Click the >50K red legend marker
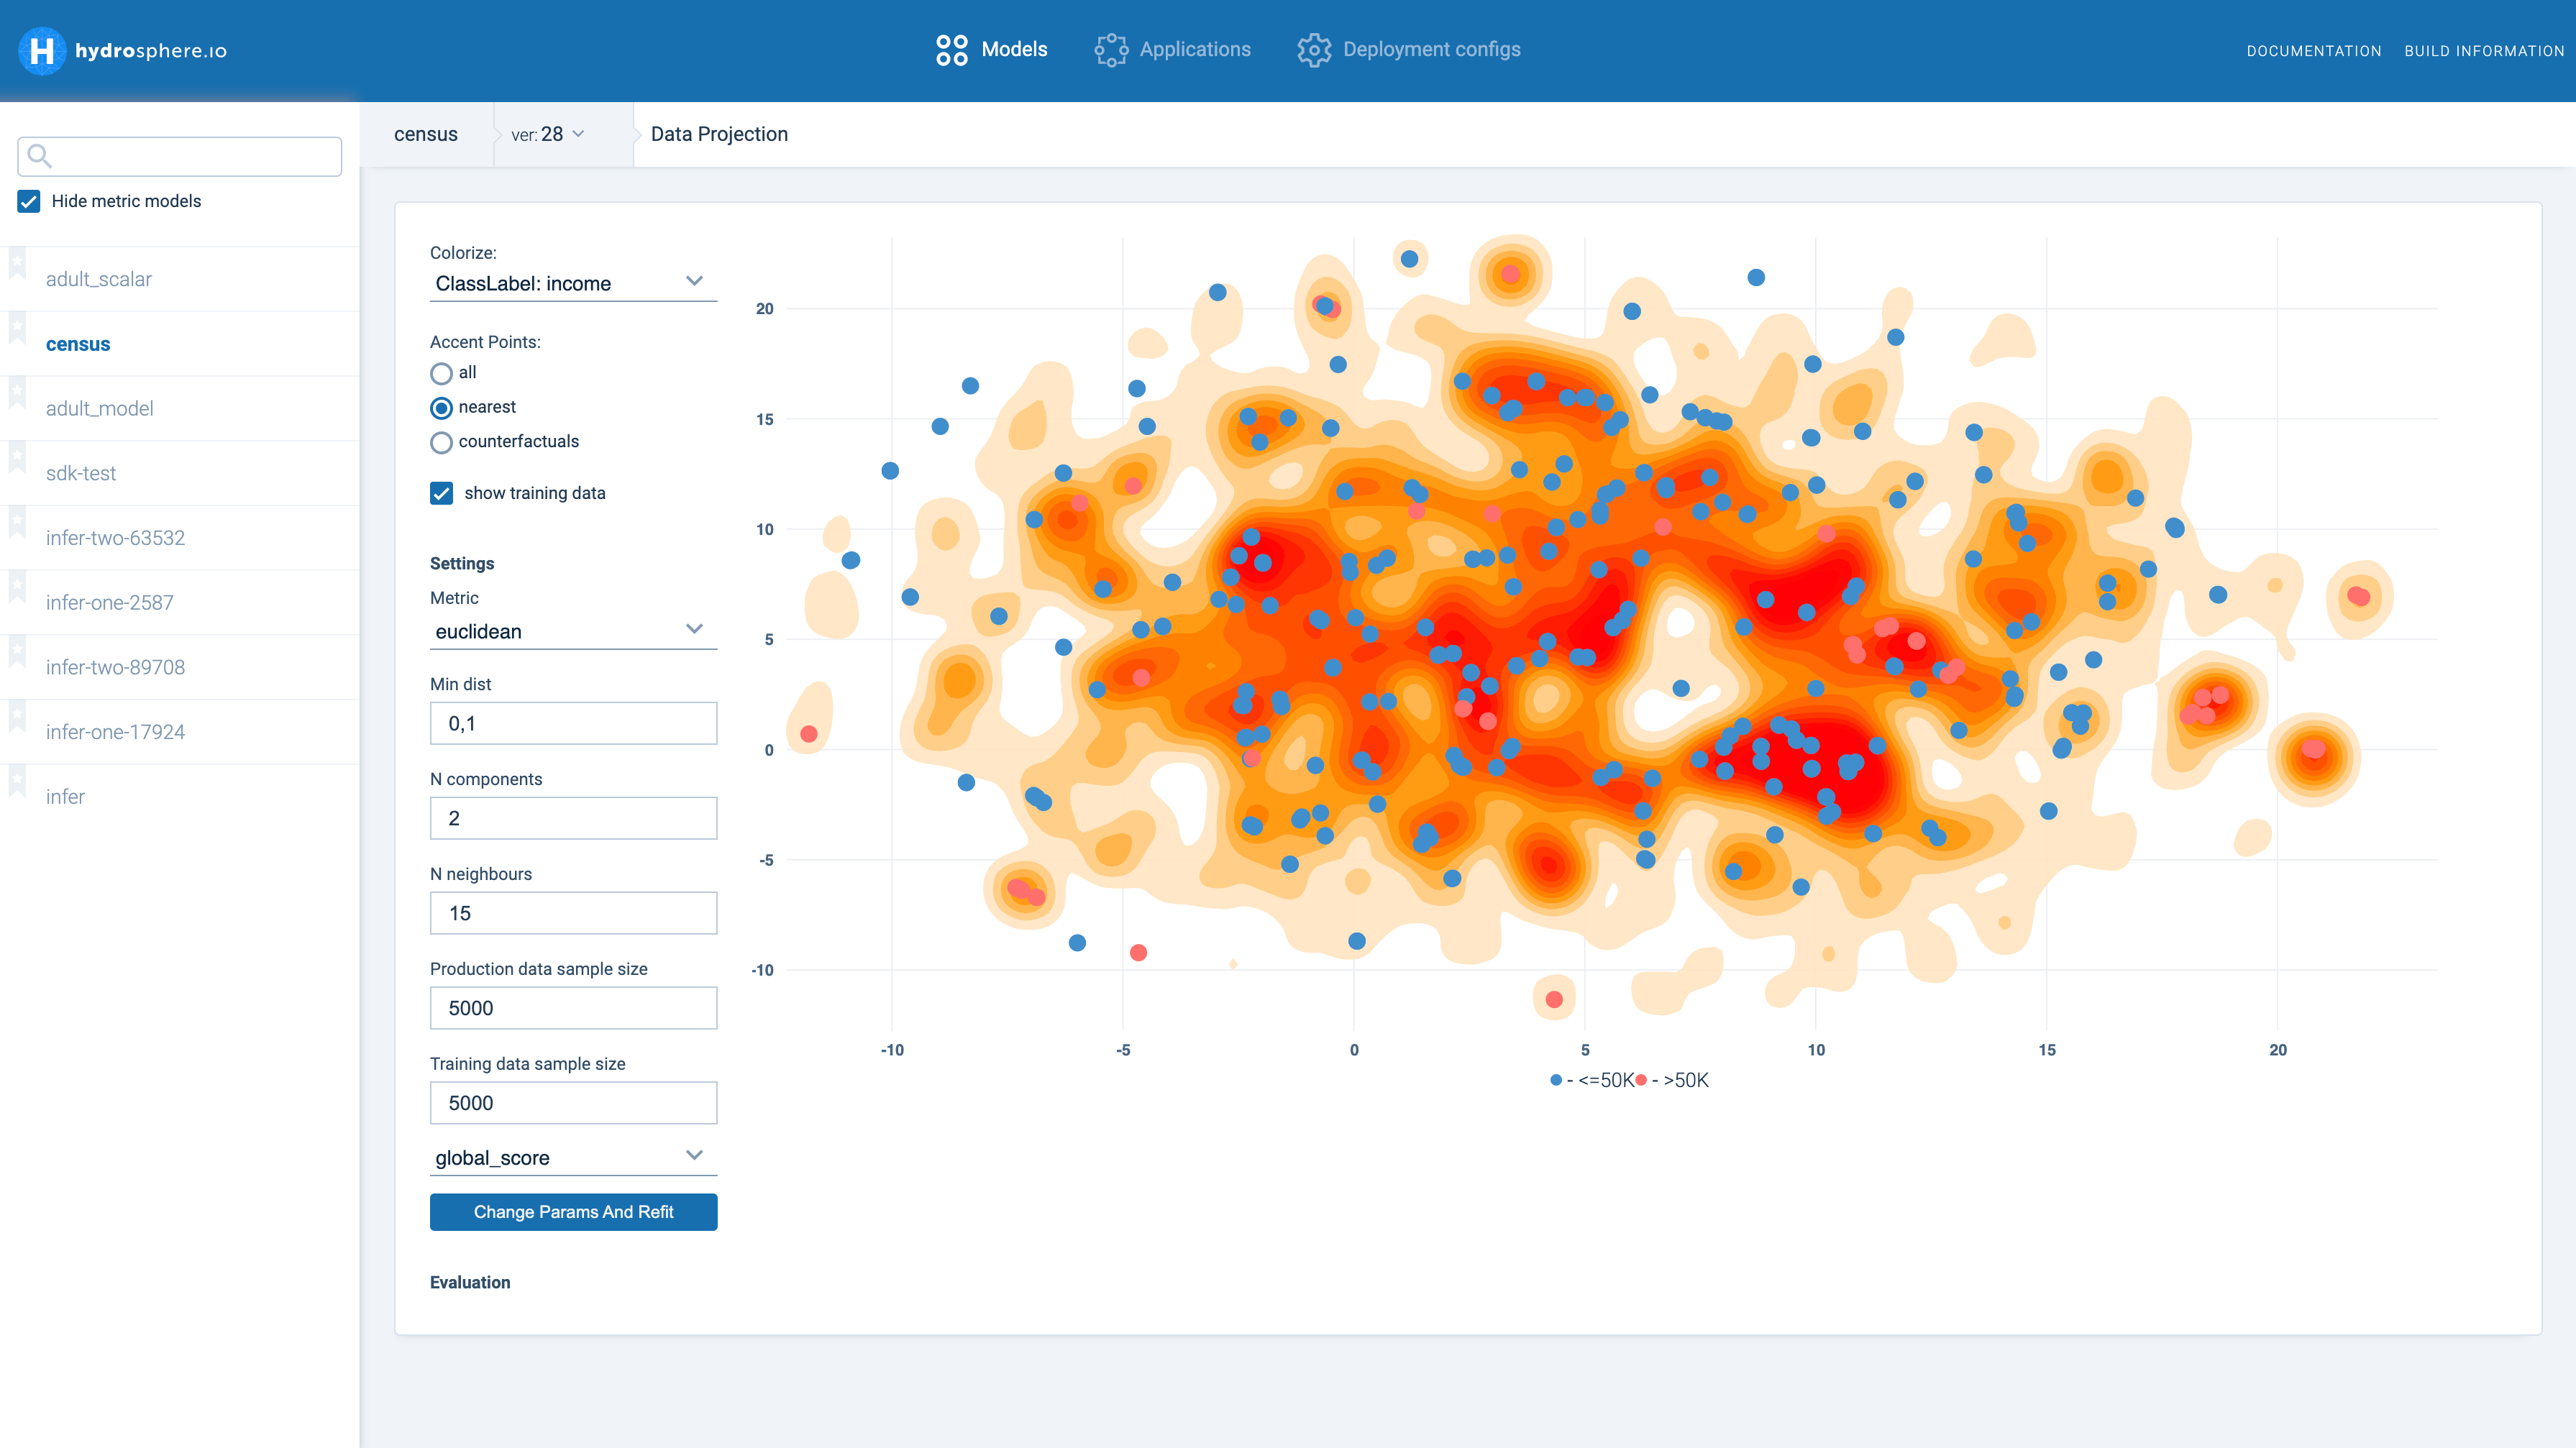Viewport: 2576px width, 1448px height. coord(1641,1080)
